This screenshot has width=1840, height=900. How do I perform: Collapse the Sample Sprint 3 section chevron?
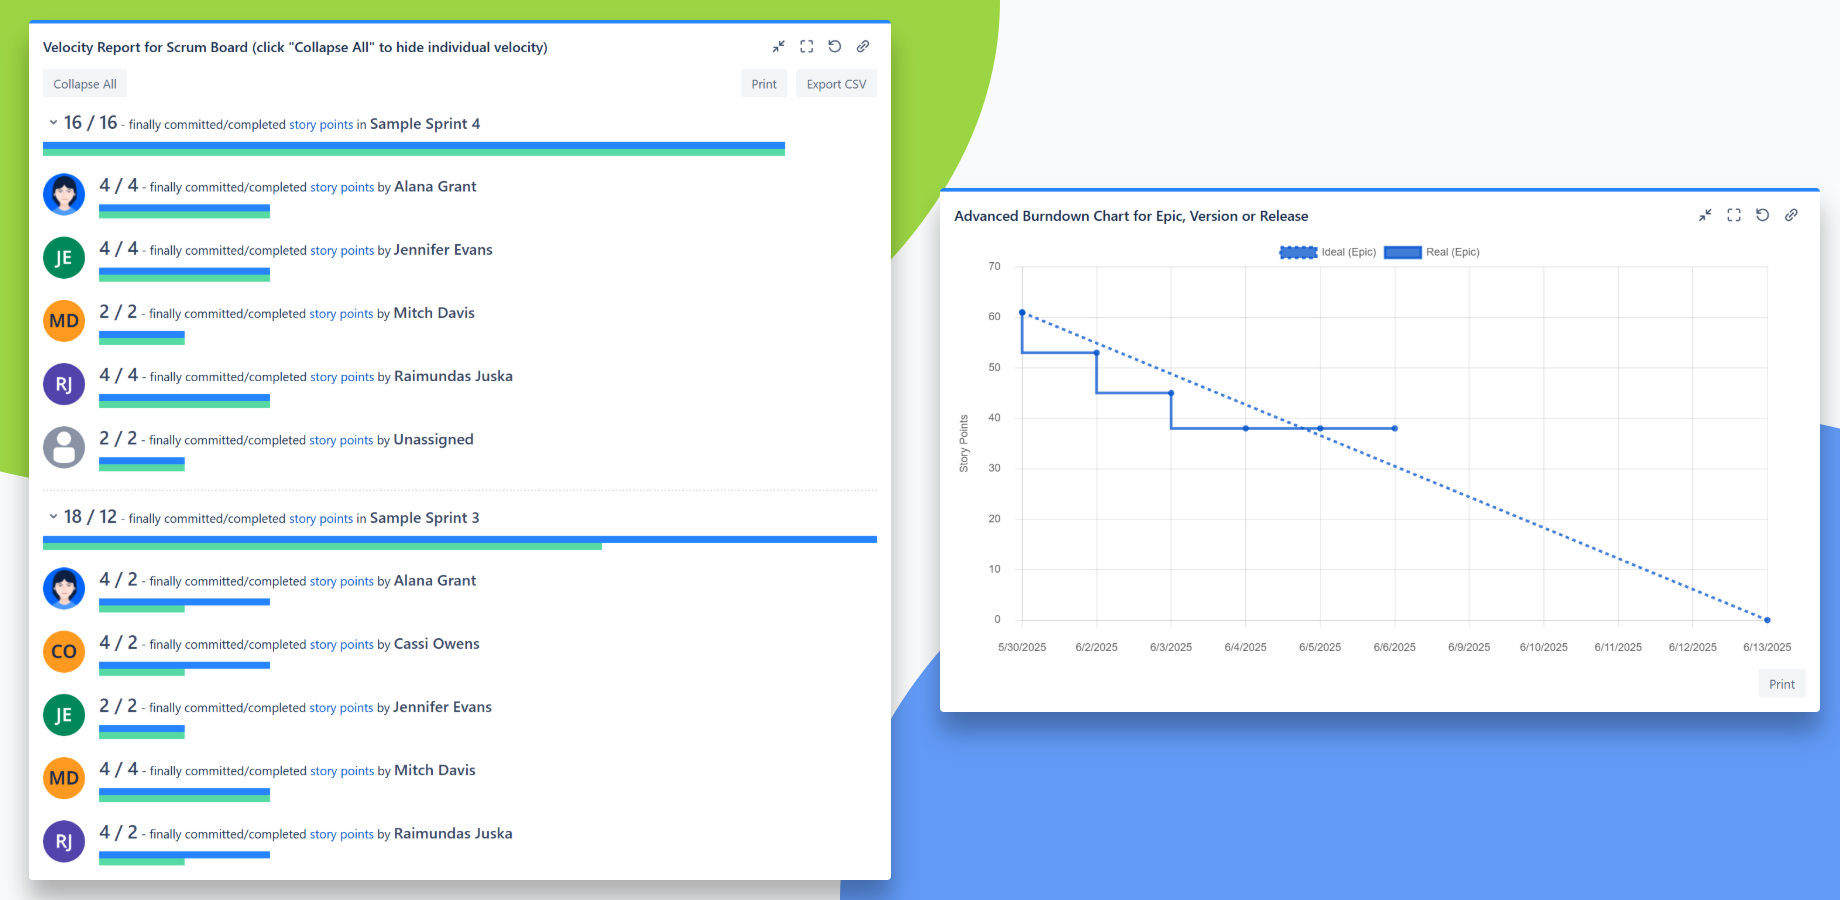click(x=53, y=517)
